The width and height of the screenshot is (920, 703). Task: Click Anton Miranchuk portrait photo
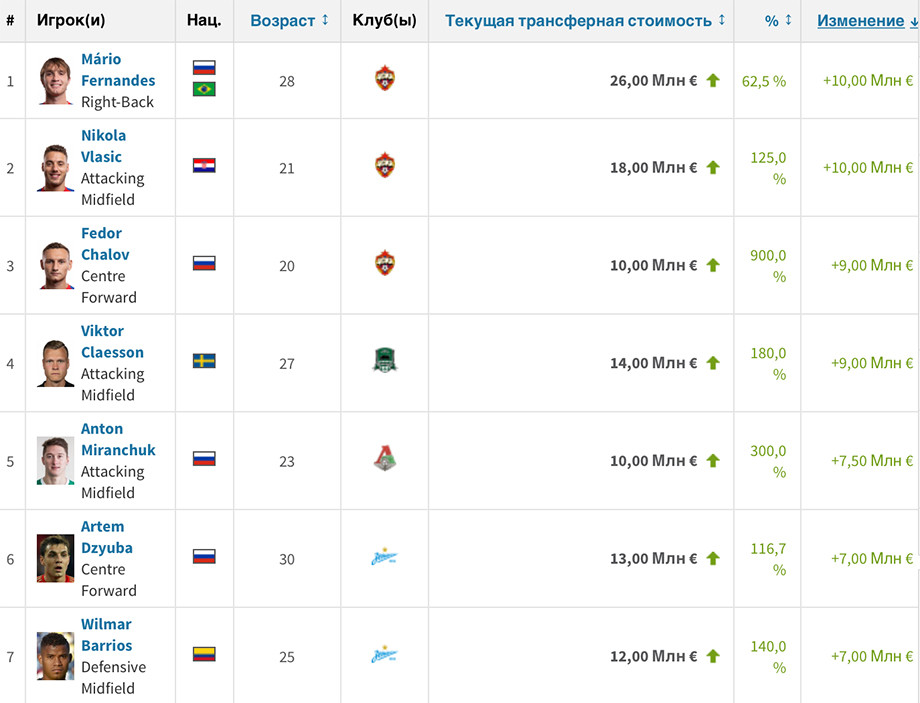tap(56, 461)
